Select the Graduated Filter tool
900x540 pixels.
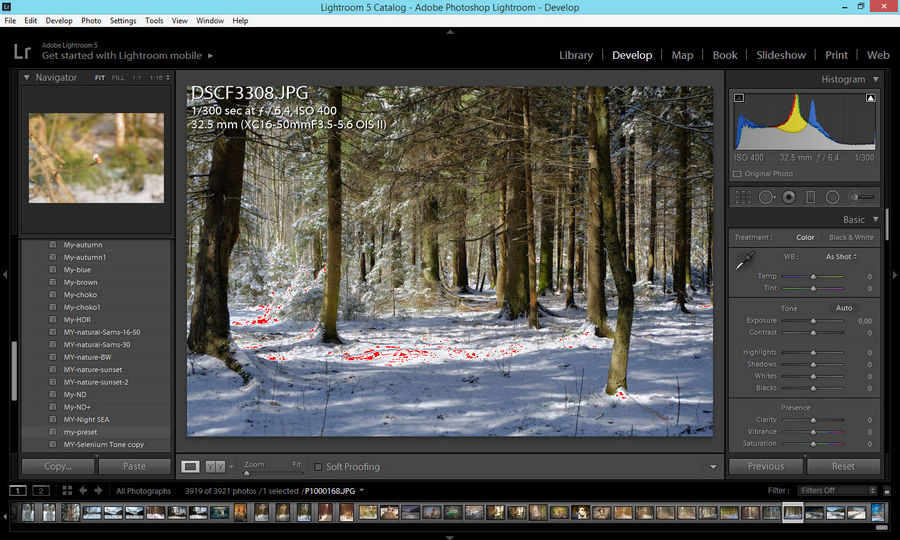click(811, 197)
